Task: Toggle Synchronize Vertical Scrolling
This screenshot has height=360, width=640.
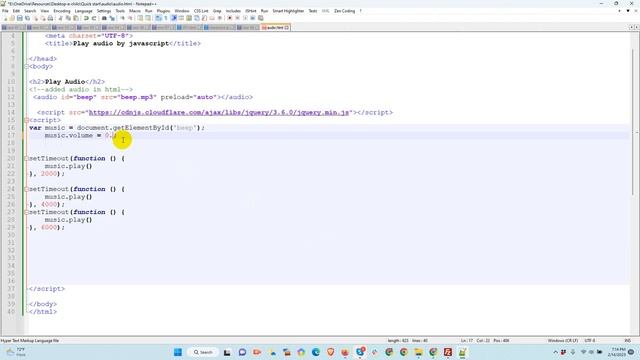Action: coord(140,18)
